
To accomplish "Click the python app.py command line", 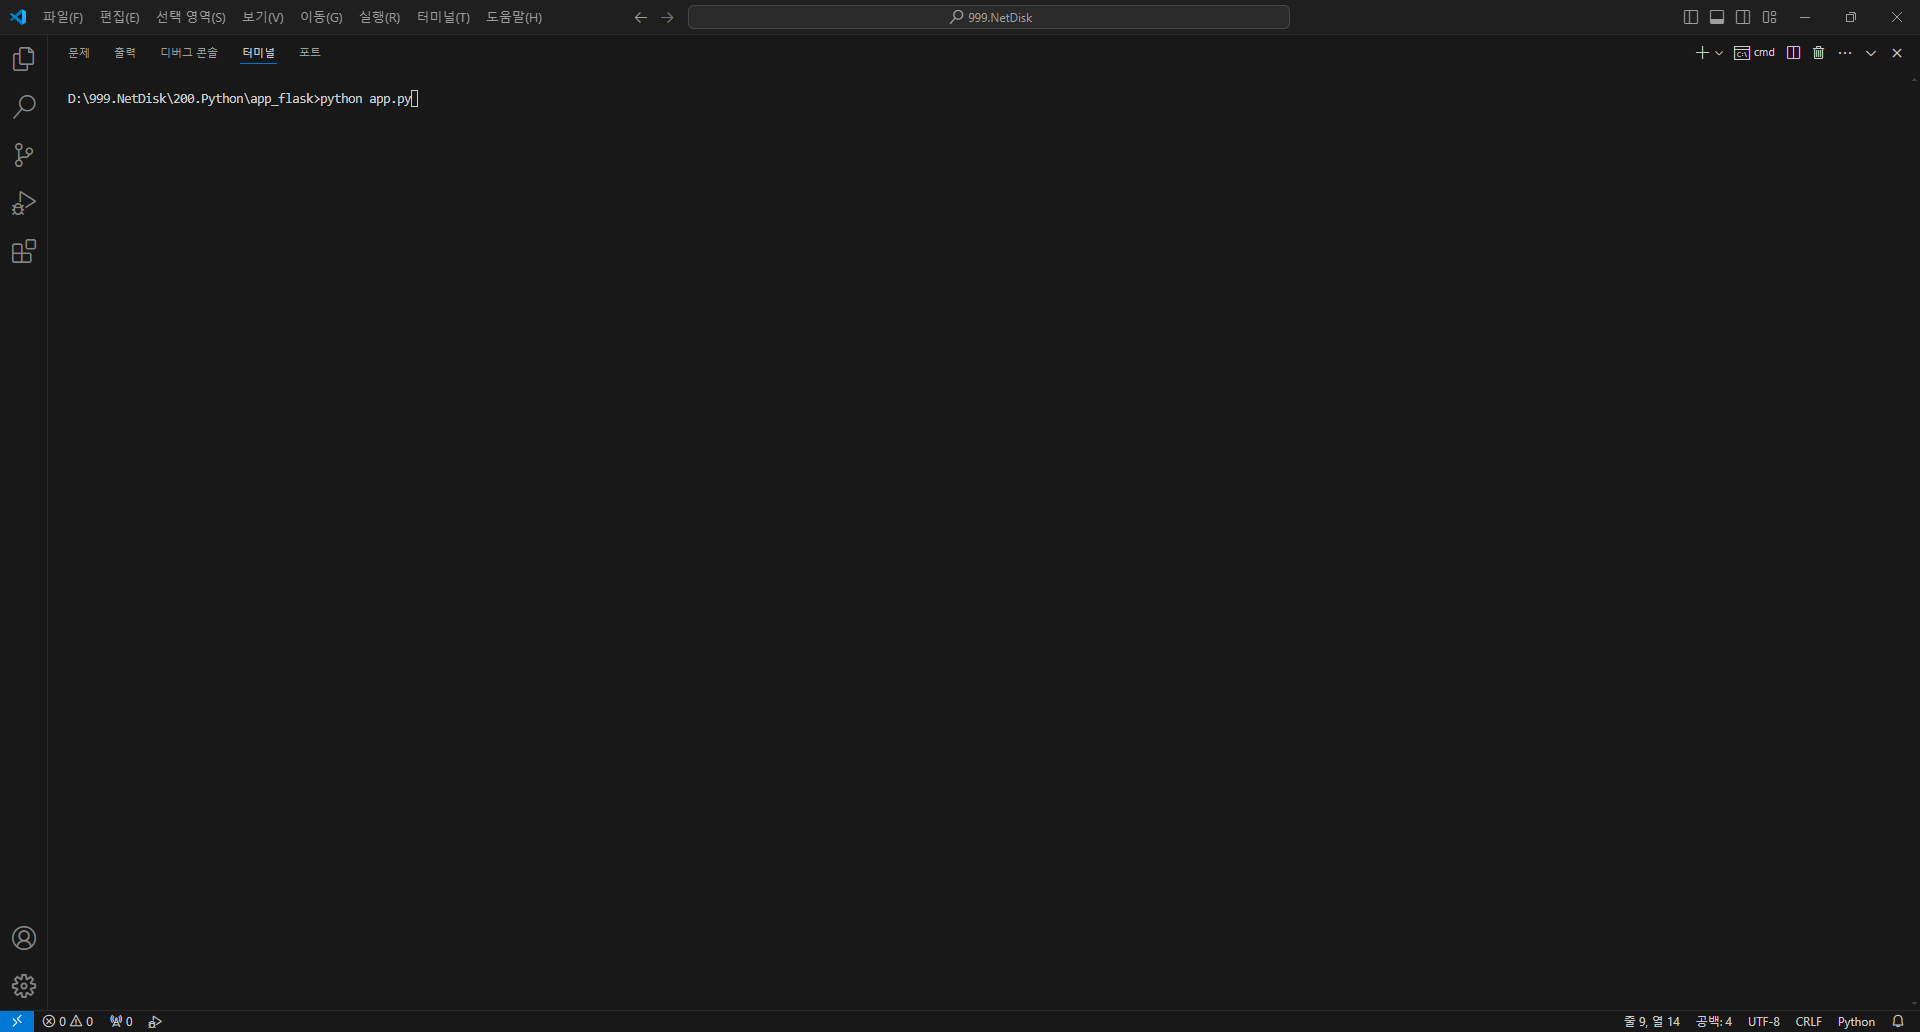I will point(365,98).
